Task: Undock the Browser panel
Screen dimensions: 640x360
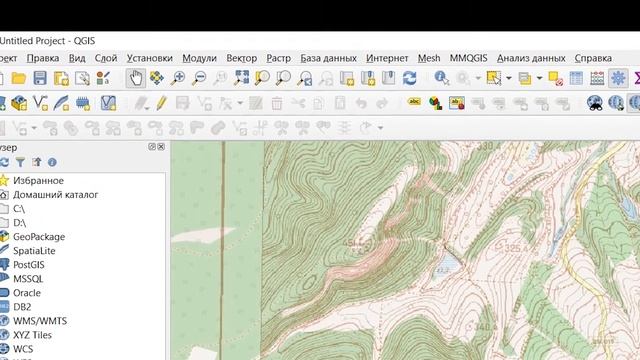Action: [152, 147]
